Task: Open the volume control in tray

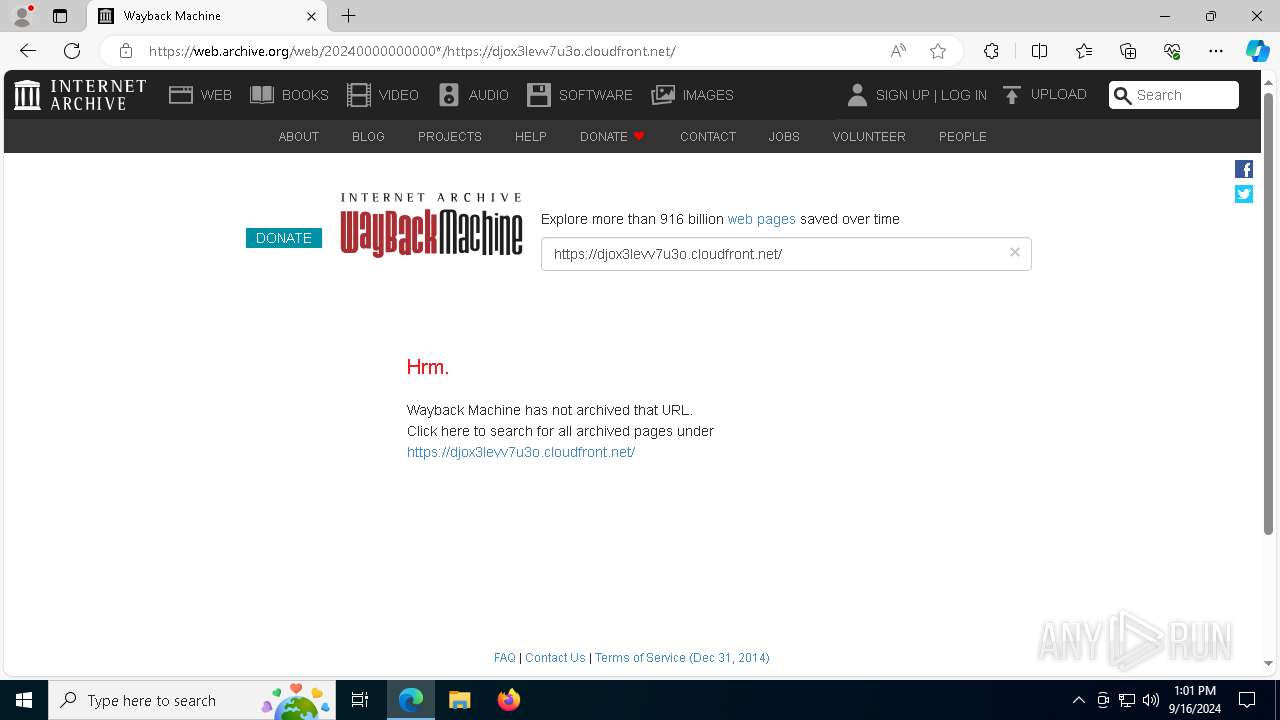Action: pos(1151,700)
